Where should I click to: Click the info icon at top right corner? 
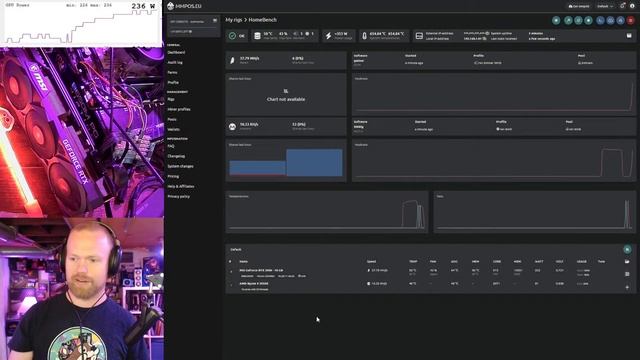pos(632,6)
